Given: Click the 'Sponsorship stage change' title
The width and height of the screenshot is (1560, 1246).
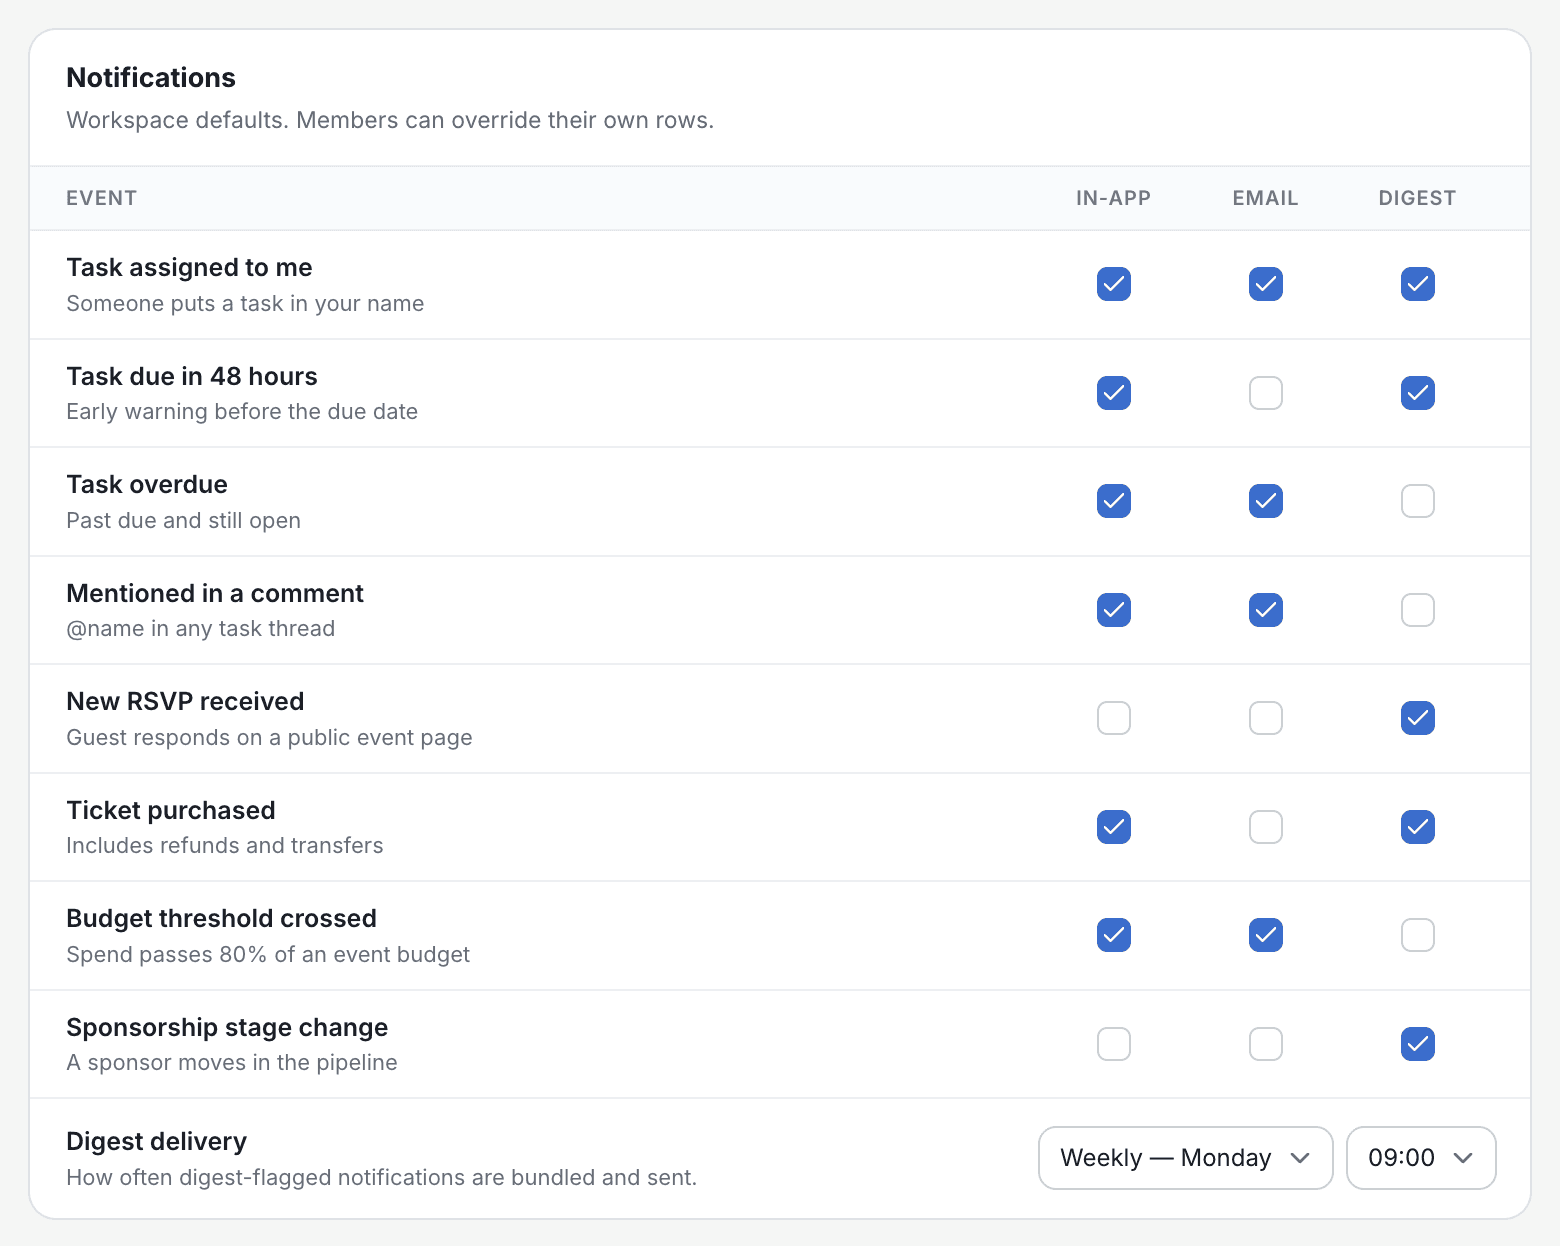Looking at the screenshot, I should click(x=227, y=1027).
